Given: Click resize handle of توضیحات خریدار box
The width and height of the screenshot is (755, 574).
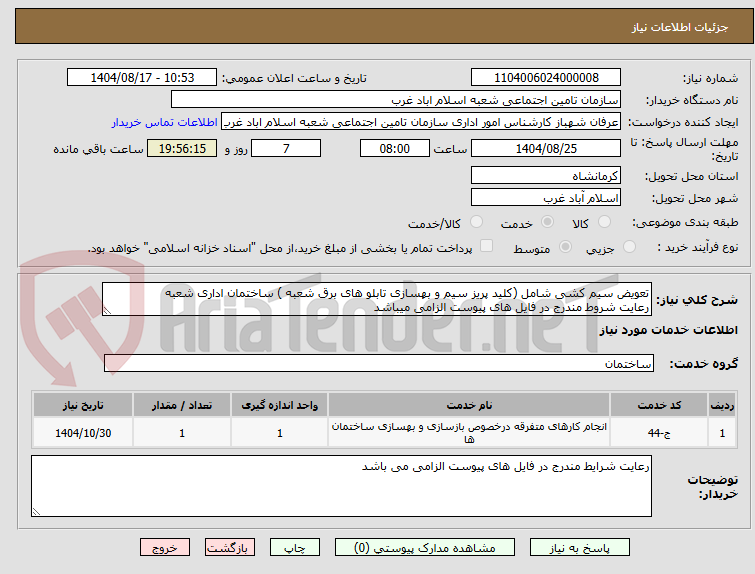Looking at the screenshot, I should point(36,511).
